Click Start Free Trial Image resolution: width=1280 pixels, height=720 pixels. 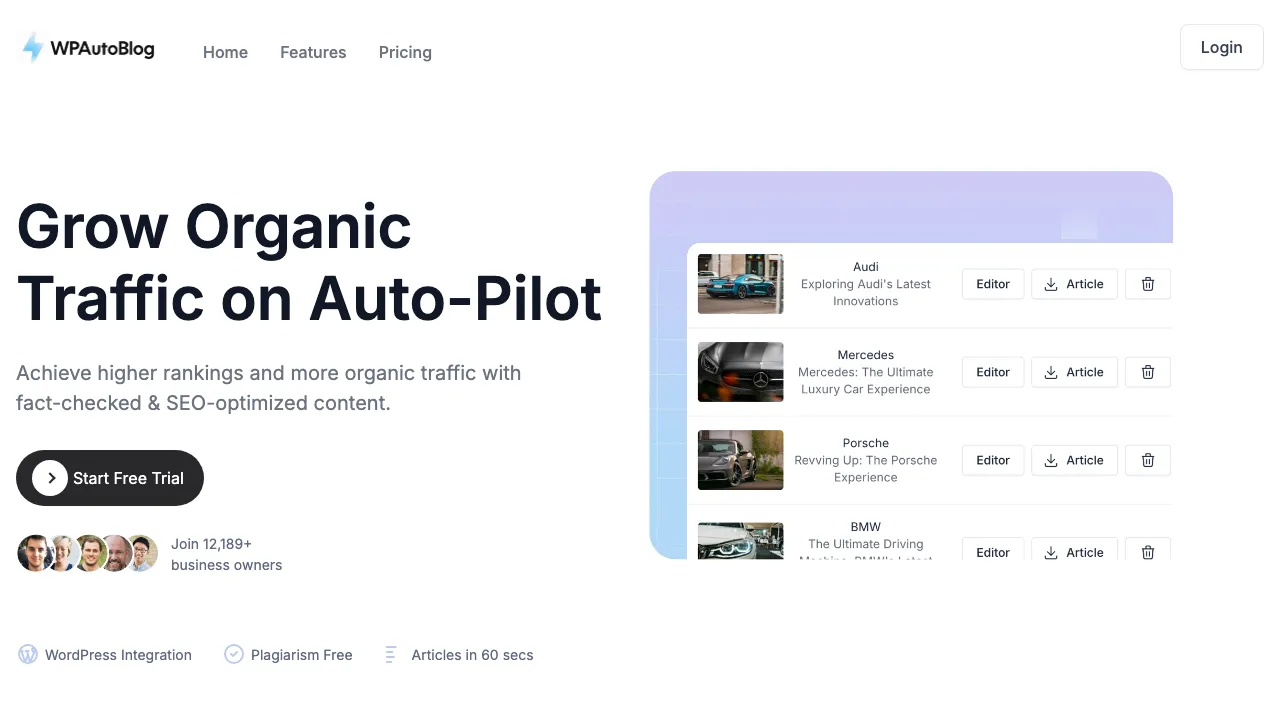click(x=110, y=478)
